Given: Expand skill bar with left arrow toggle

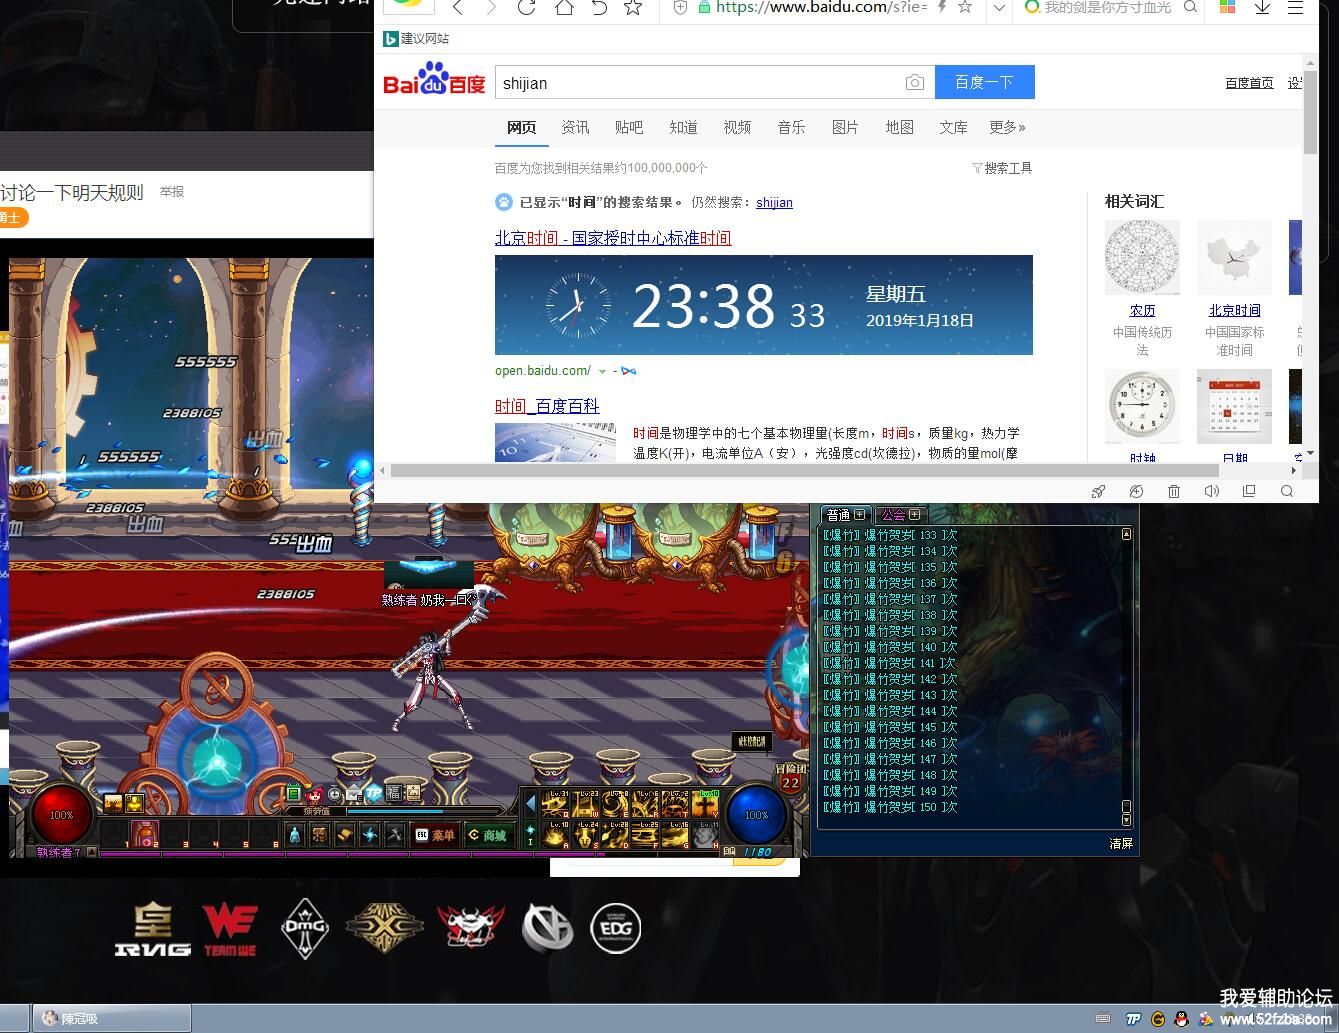Looking at the screenshot, I should 531,803.
